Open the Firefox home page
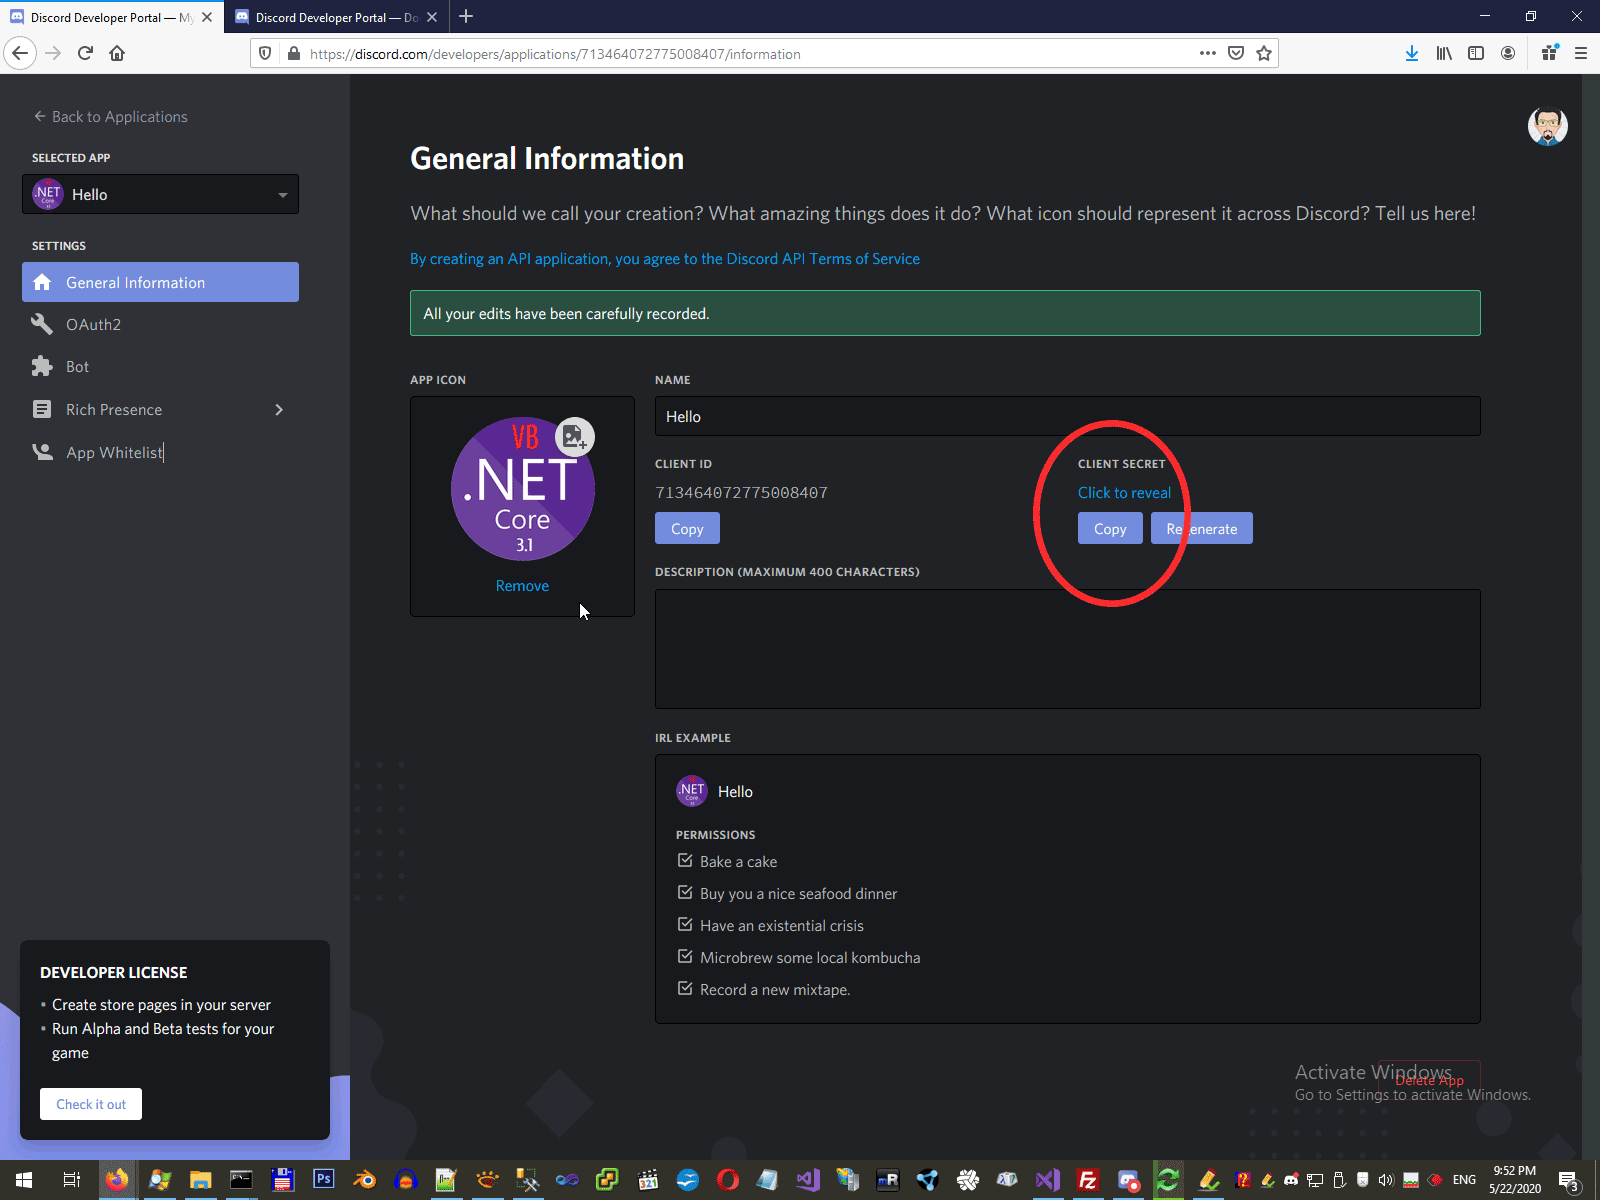 tap(117, 53)
